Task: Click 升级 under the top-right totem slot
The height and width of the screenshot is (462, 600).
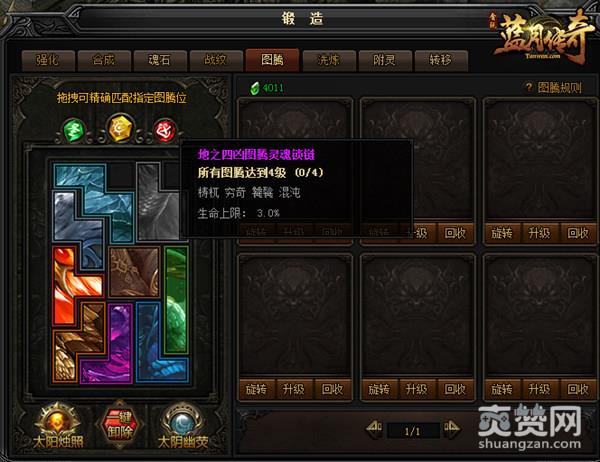Action: click(539, 233)
